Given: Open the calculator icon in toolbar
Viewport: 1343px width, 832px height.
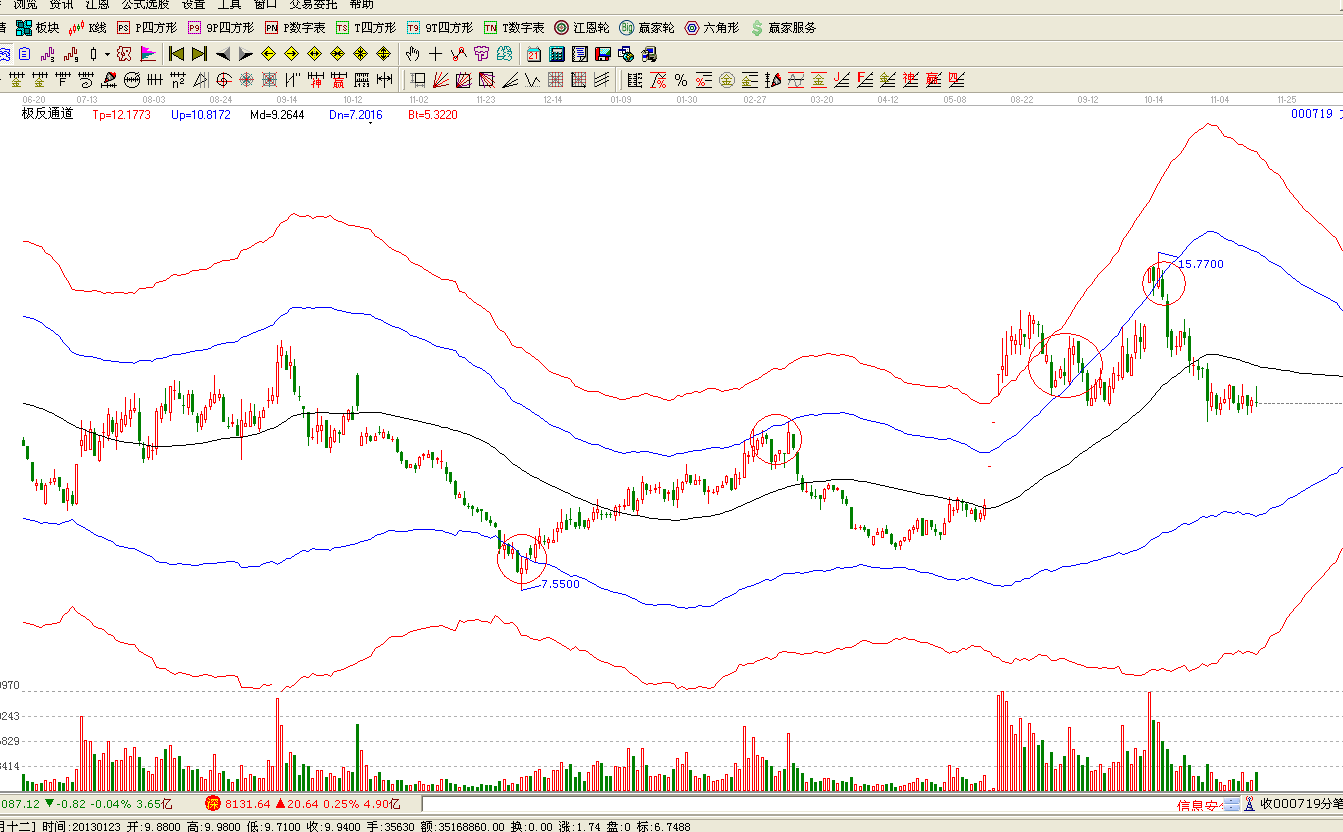Looking at the screenshot, I should tap(557, 54).
